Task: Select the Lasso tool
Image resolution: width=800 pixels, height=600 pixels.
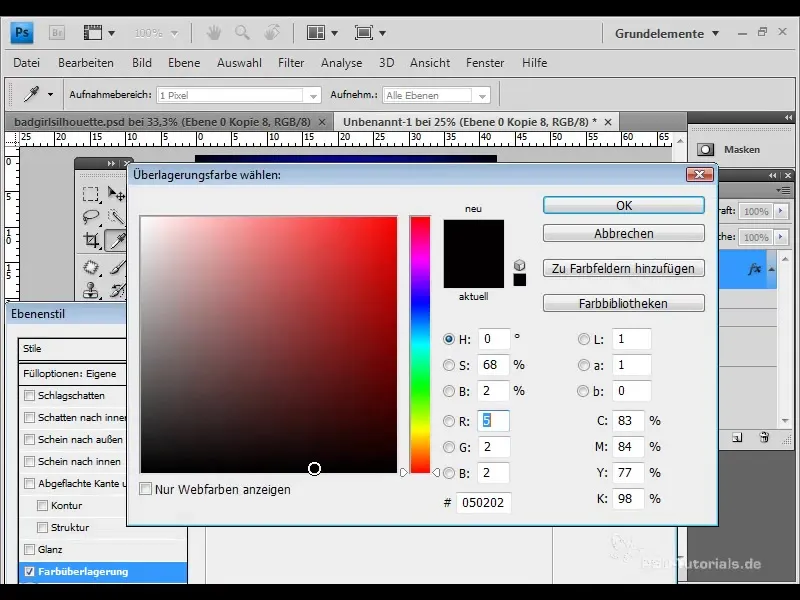Action: point(92,217)
